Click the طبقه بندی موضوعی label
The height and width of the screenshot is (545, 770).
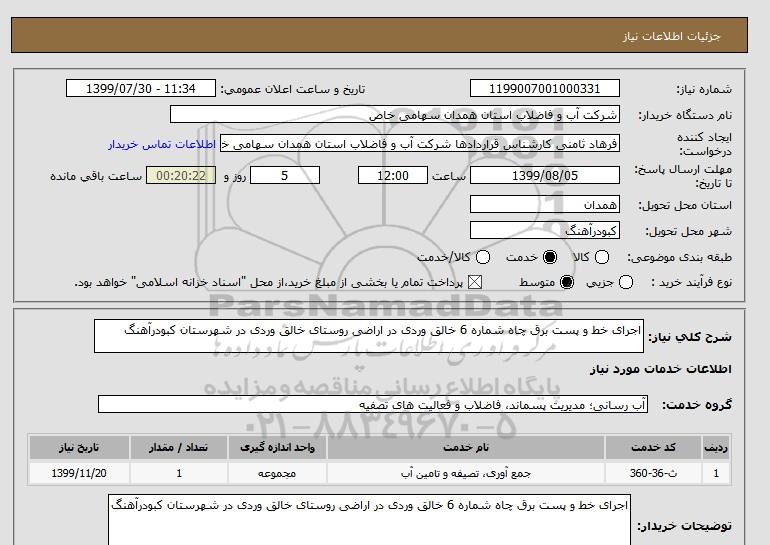(x=680, y=257)
